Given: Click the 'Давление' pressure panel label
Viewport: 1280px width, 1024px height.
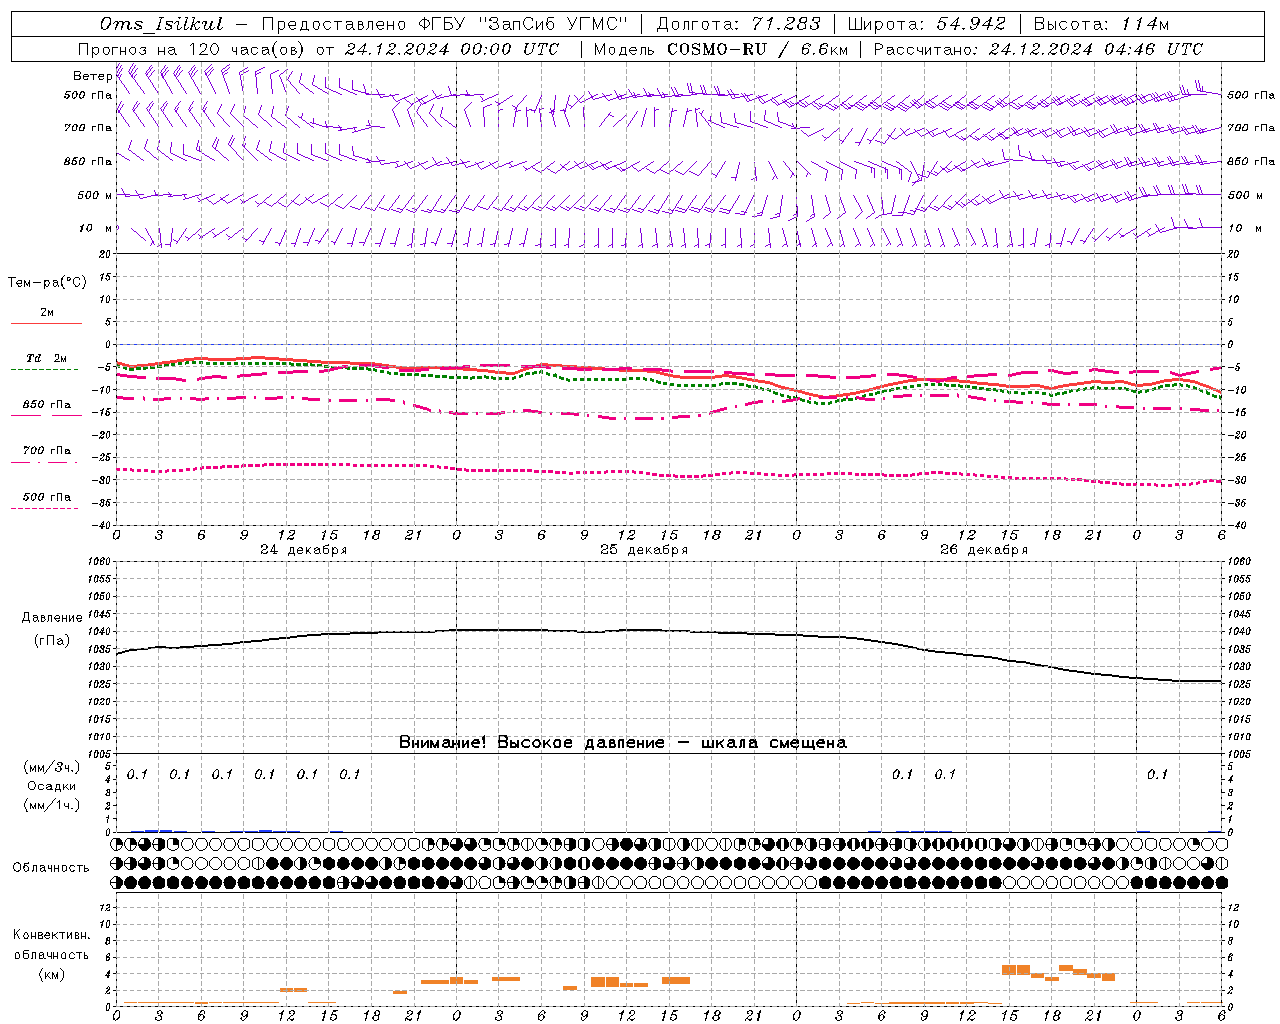Looking at the screenshot, I should (x=52, y=618).
